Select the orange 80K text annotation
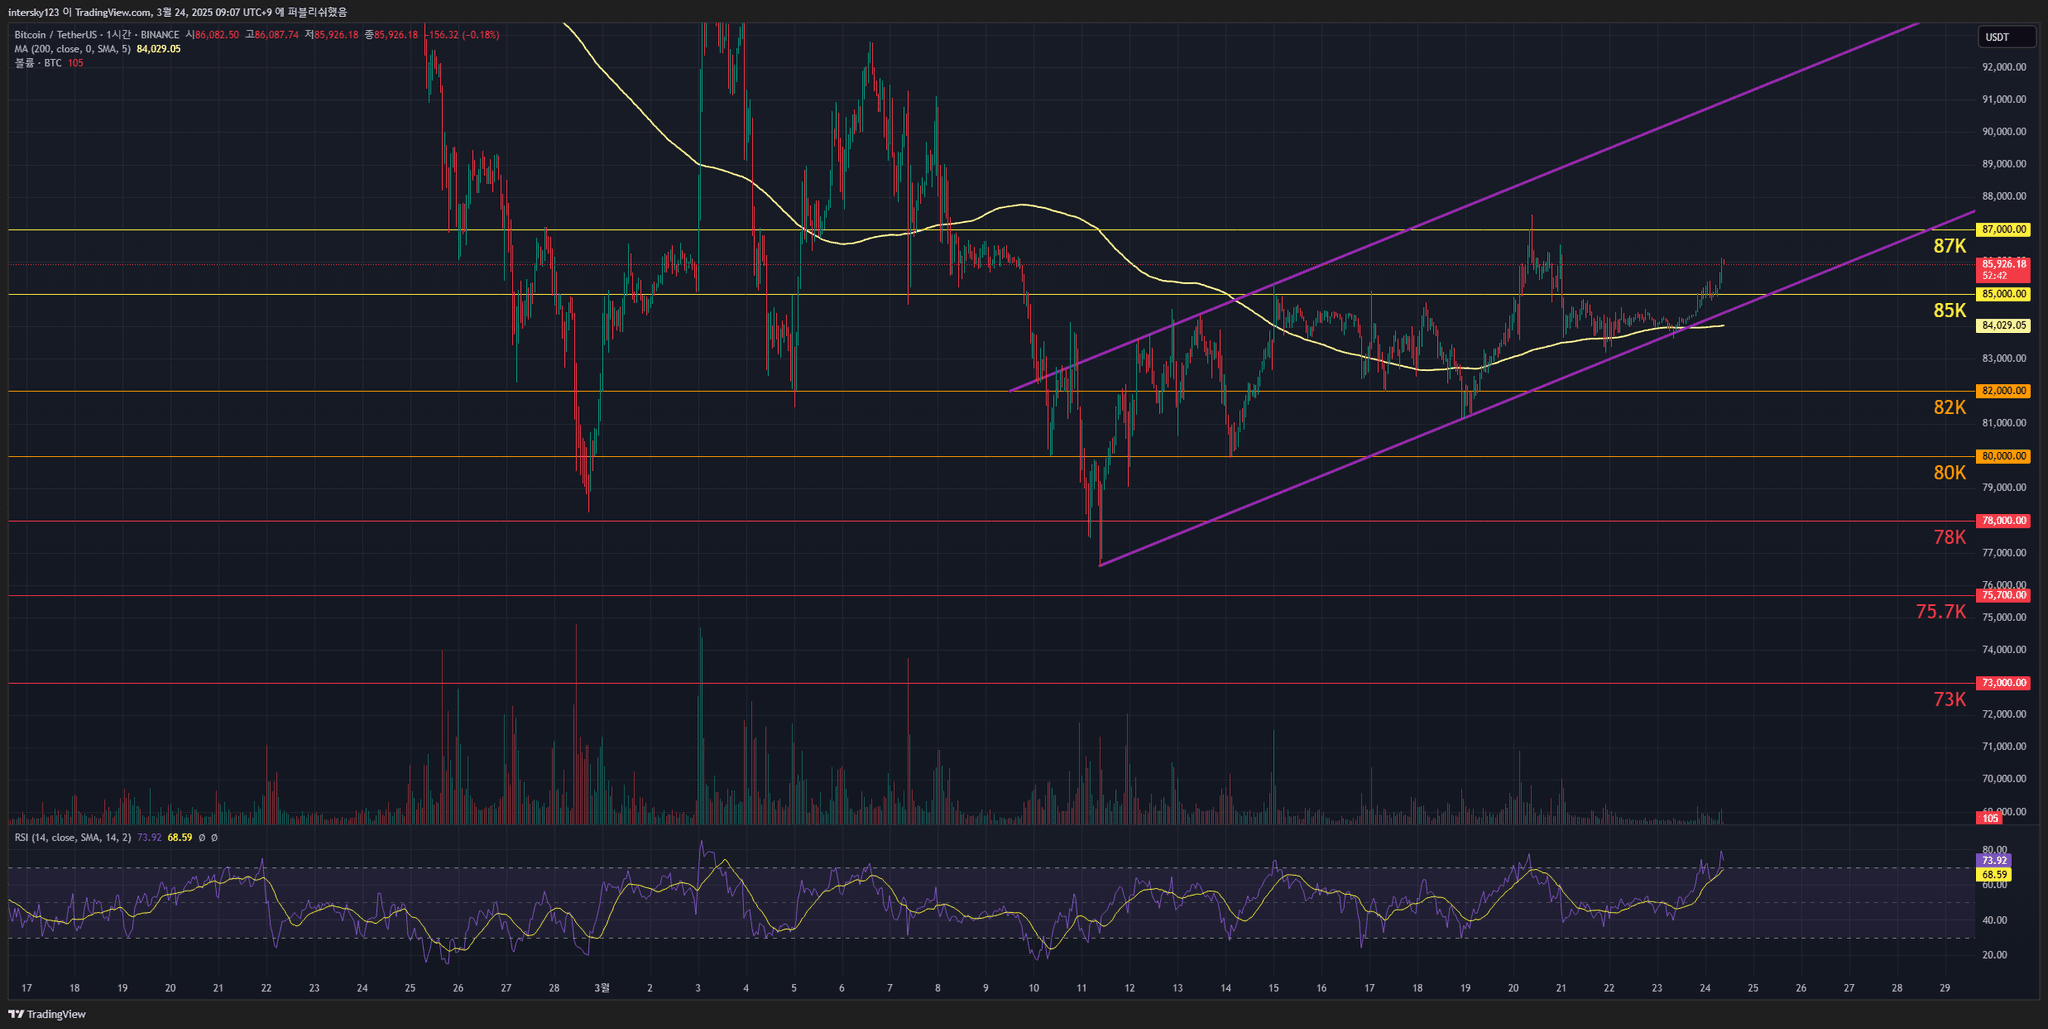 point(1949,473)
